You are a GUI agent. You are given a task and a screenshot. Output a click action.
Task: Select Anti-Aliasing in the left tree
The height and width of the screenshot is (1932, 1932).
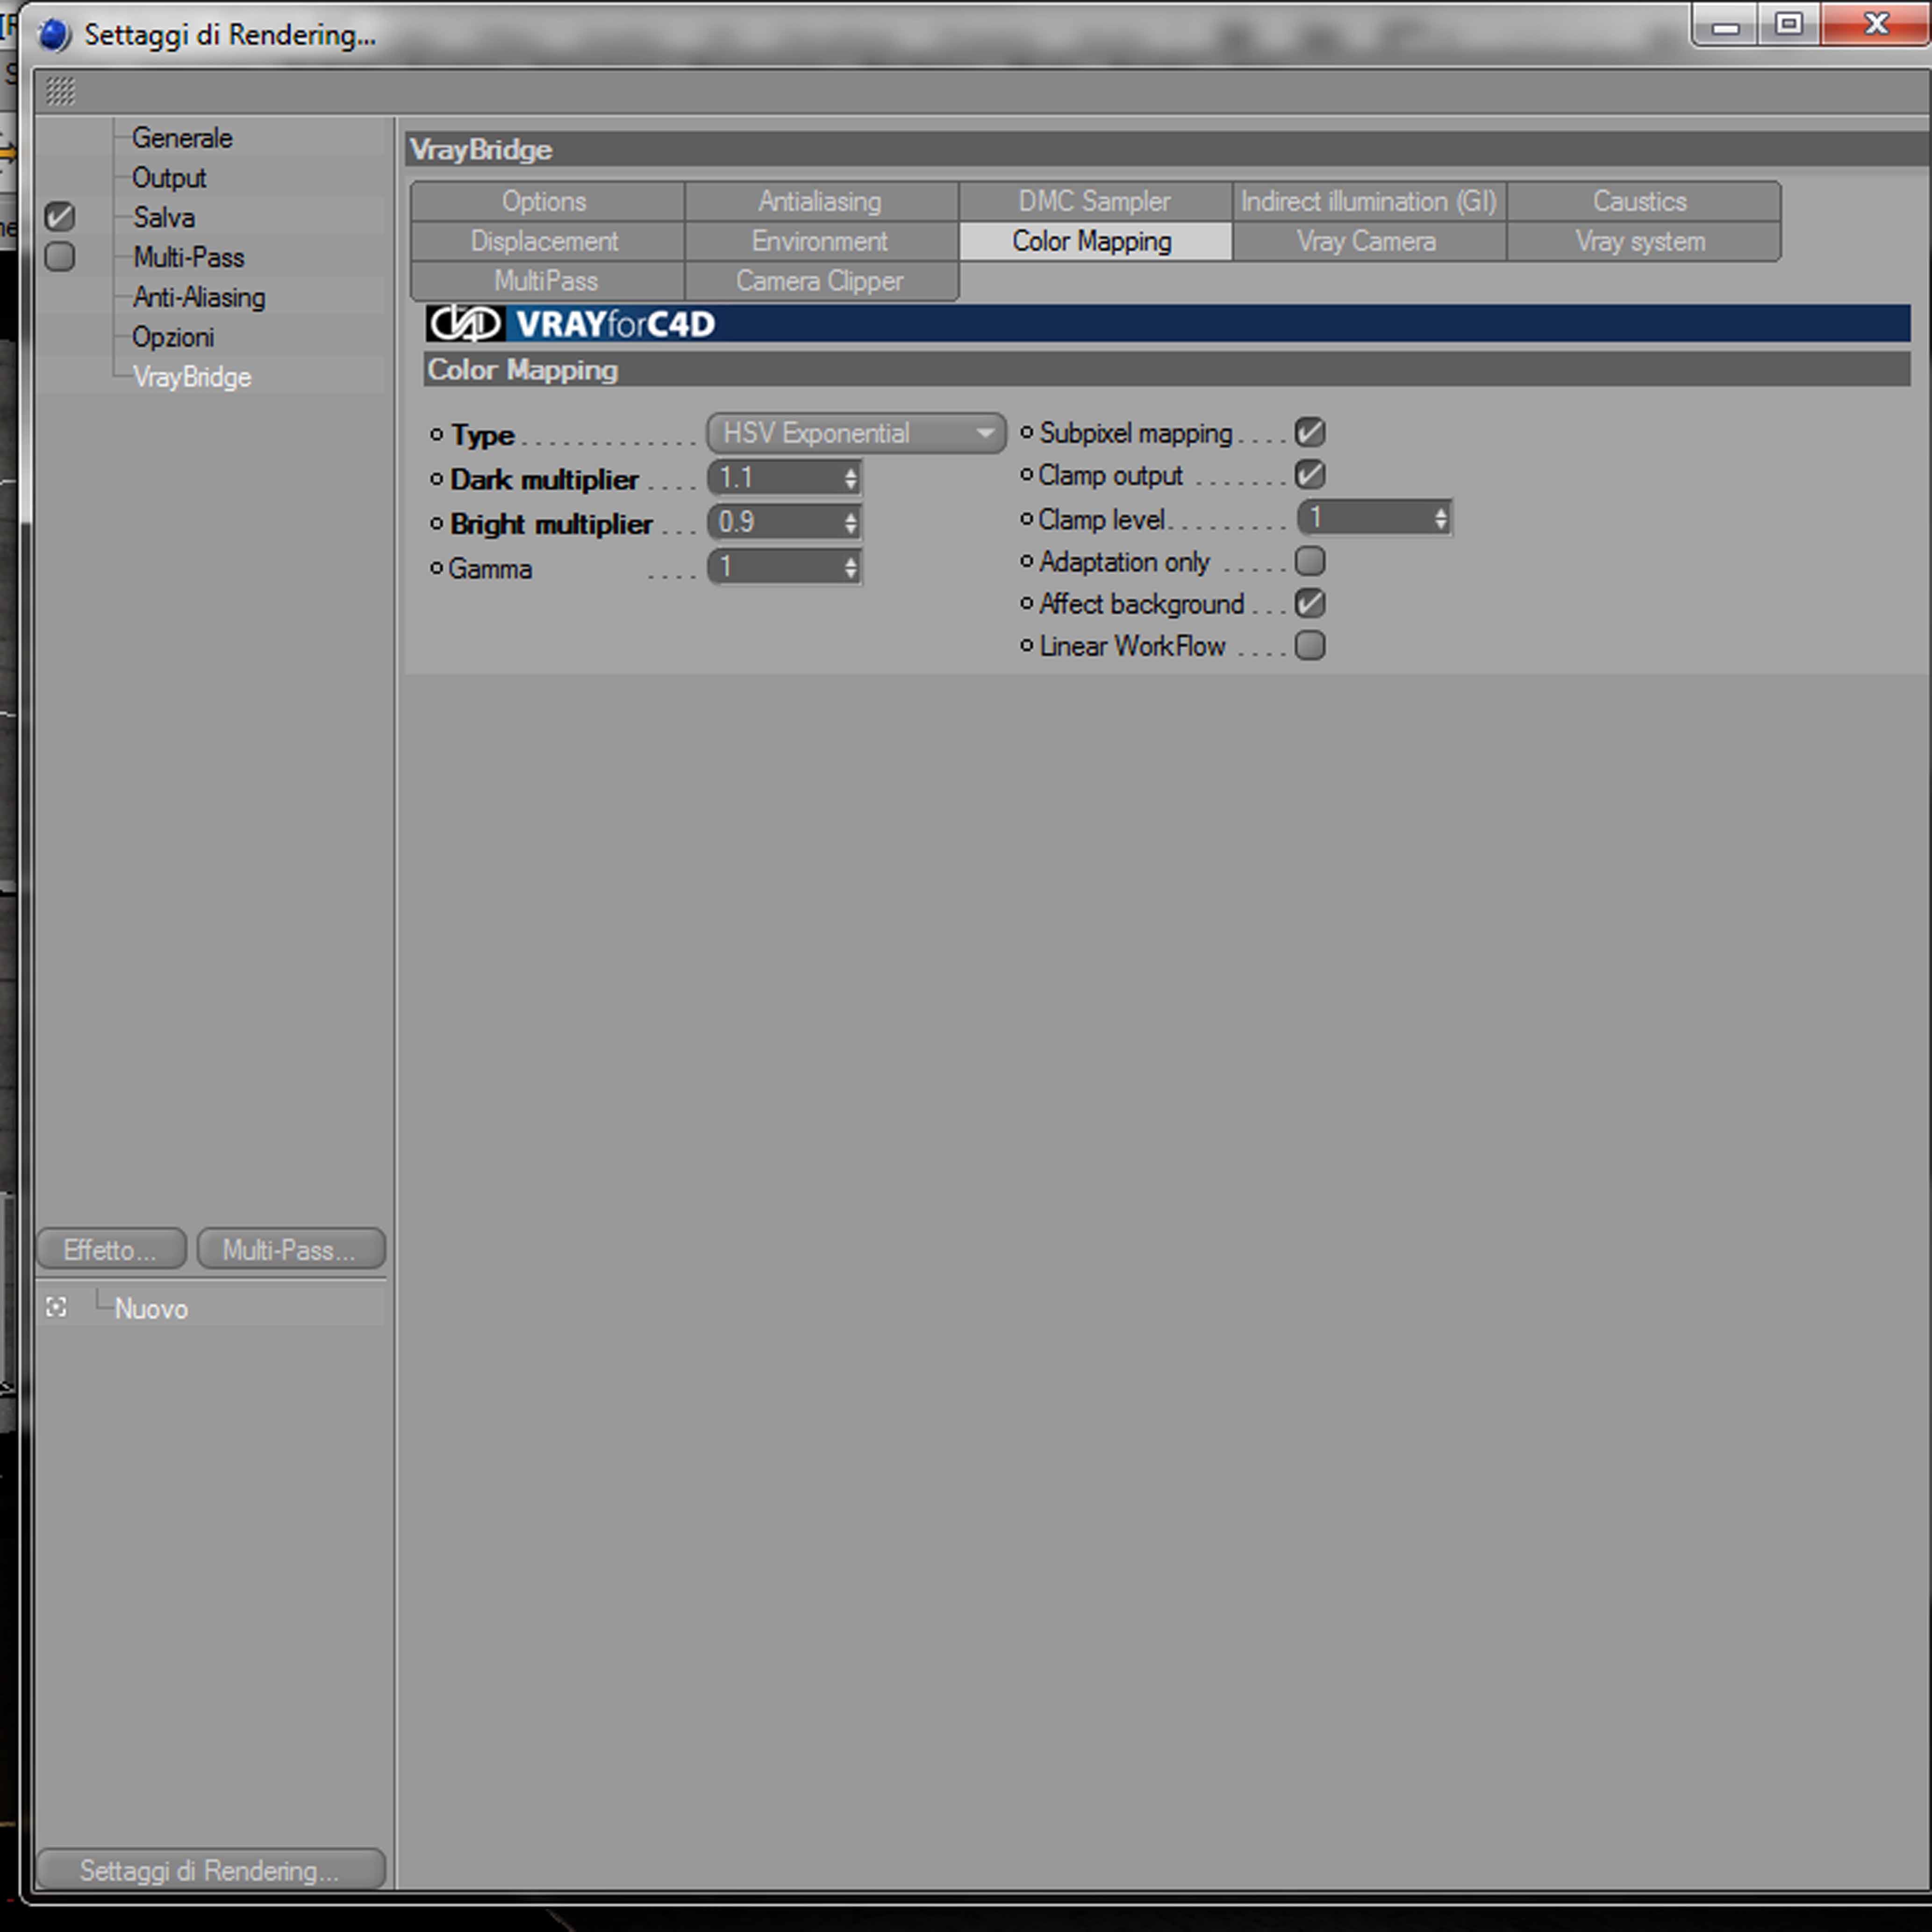(x=199, y=297)
